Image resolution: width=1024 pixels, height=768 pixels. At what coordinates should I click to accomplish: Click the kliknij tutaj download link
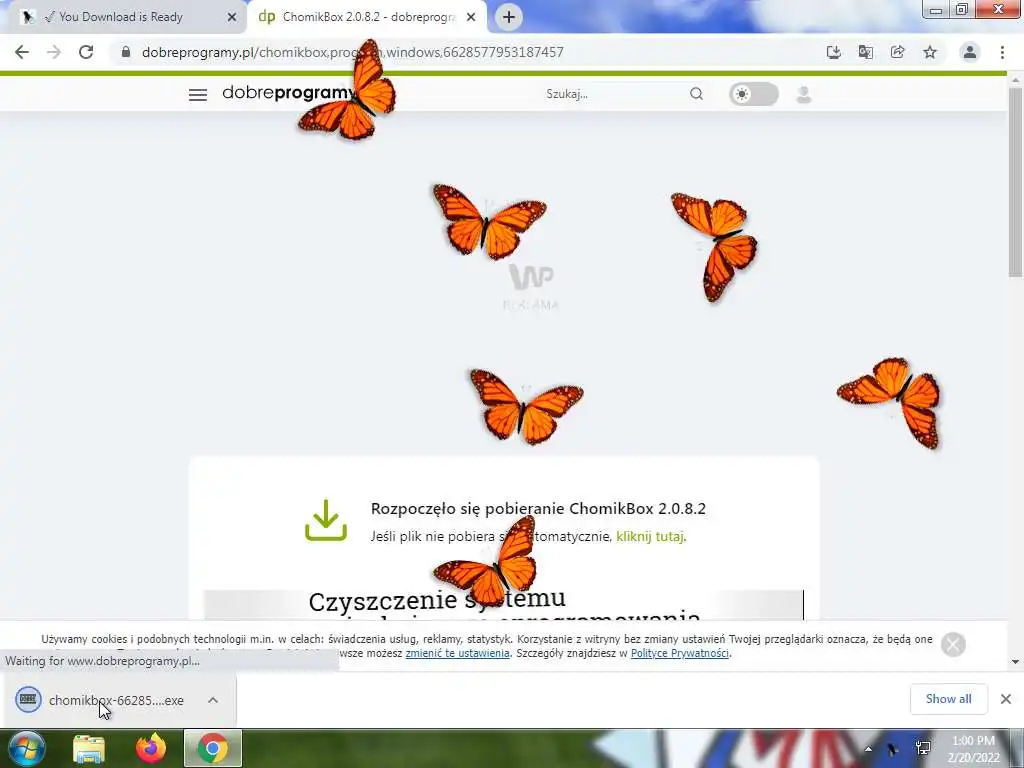pos(650,536)
